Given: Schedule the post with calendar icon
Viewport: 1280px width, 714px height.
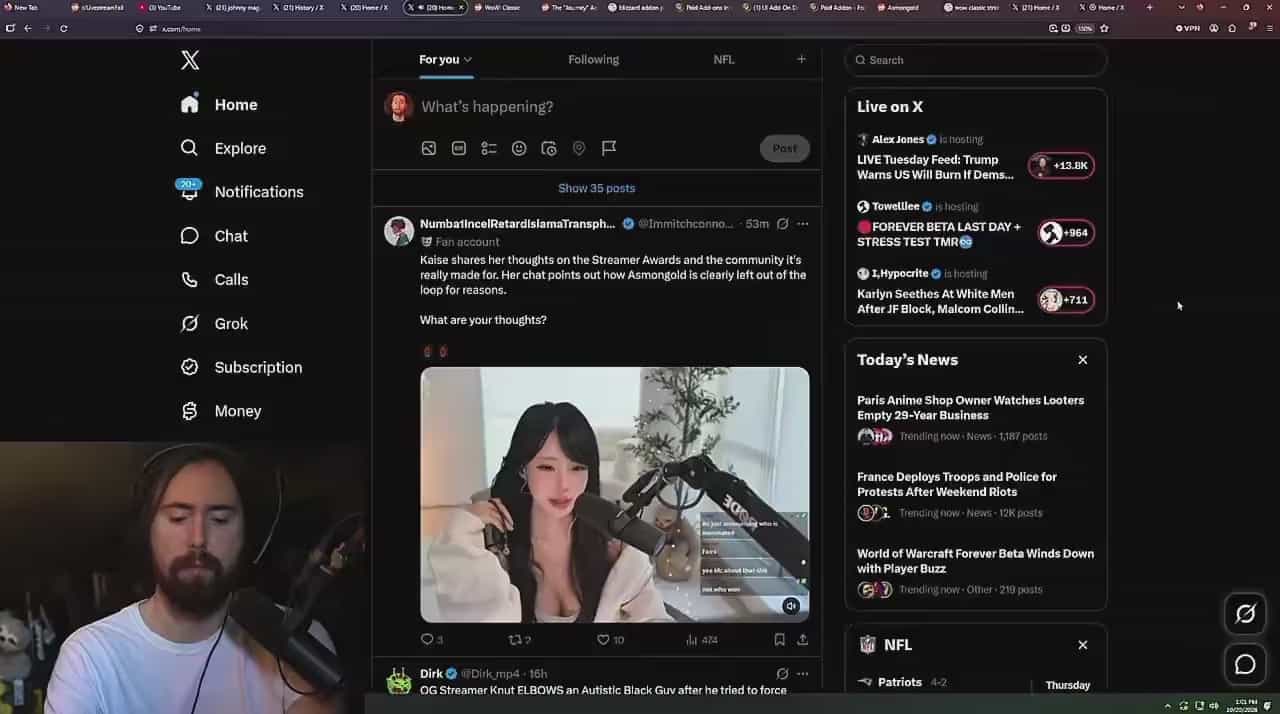Looking at the screenshot, I should tap(549, 148).
